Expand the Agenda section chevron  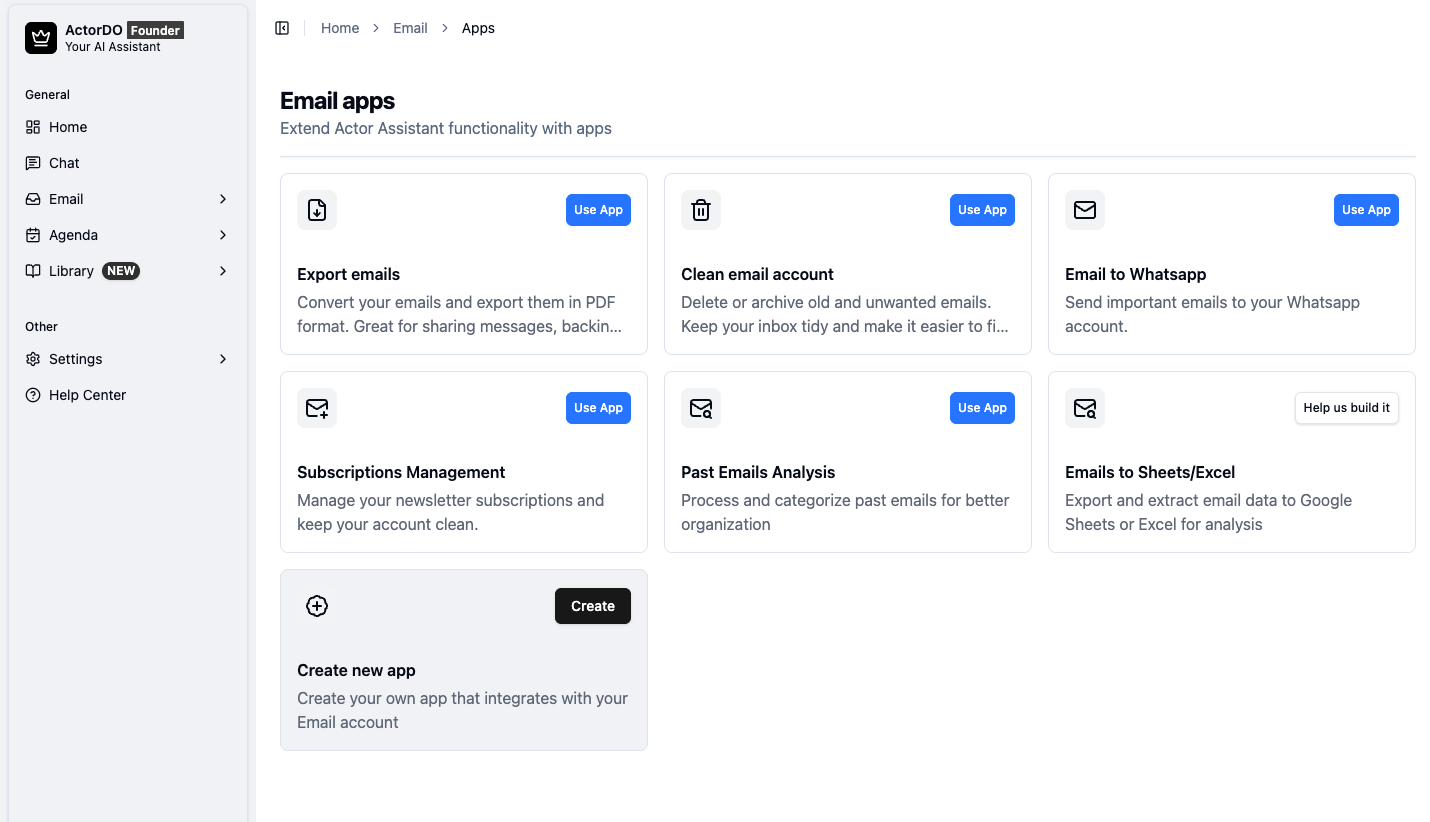(223, 235)
